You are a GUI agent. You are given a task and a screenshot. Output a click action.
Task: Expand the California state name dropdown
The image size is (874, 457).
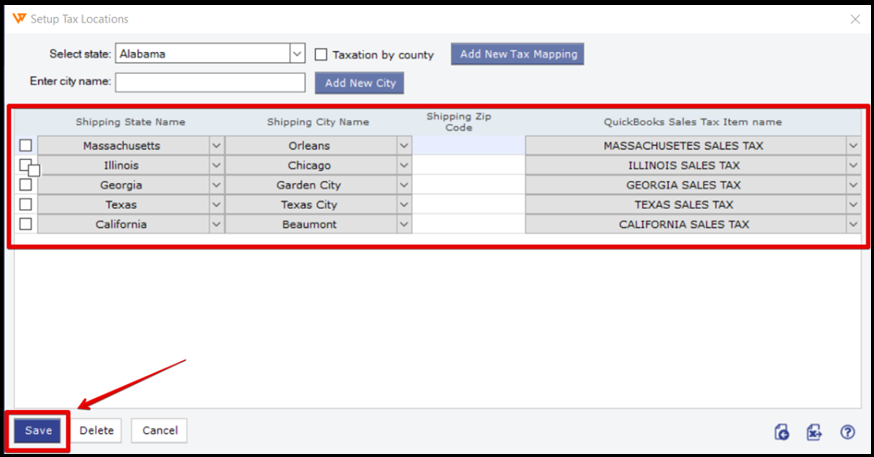(216, 224)
